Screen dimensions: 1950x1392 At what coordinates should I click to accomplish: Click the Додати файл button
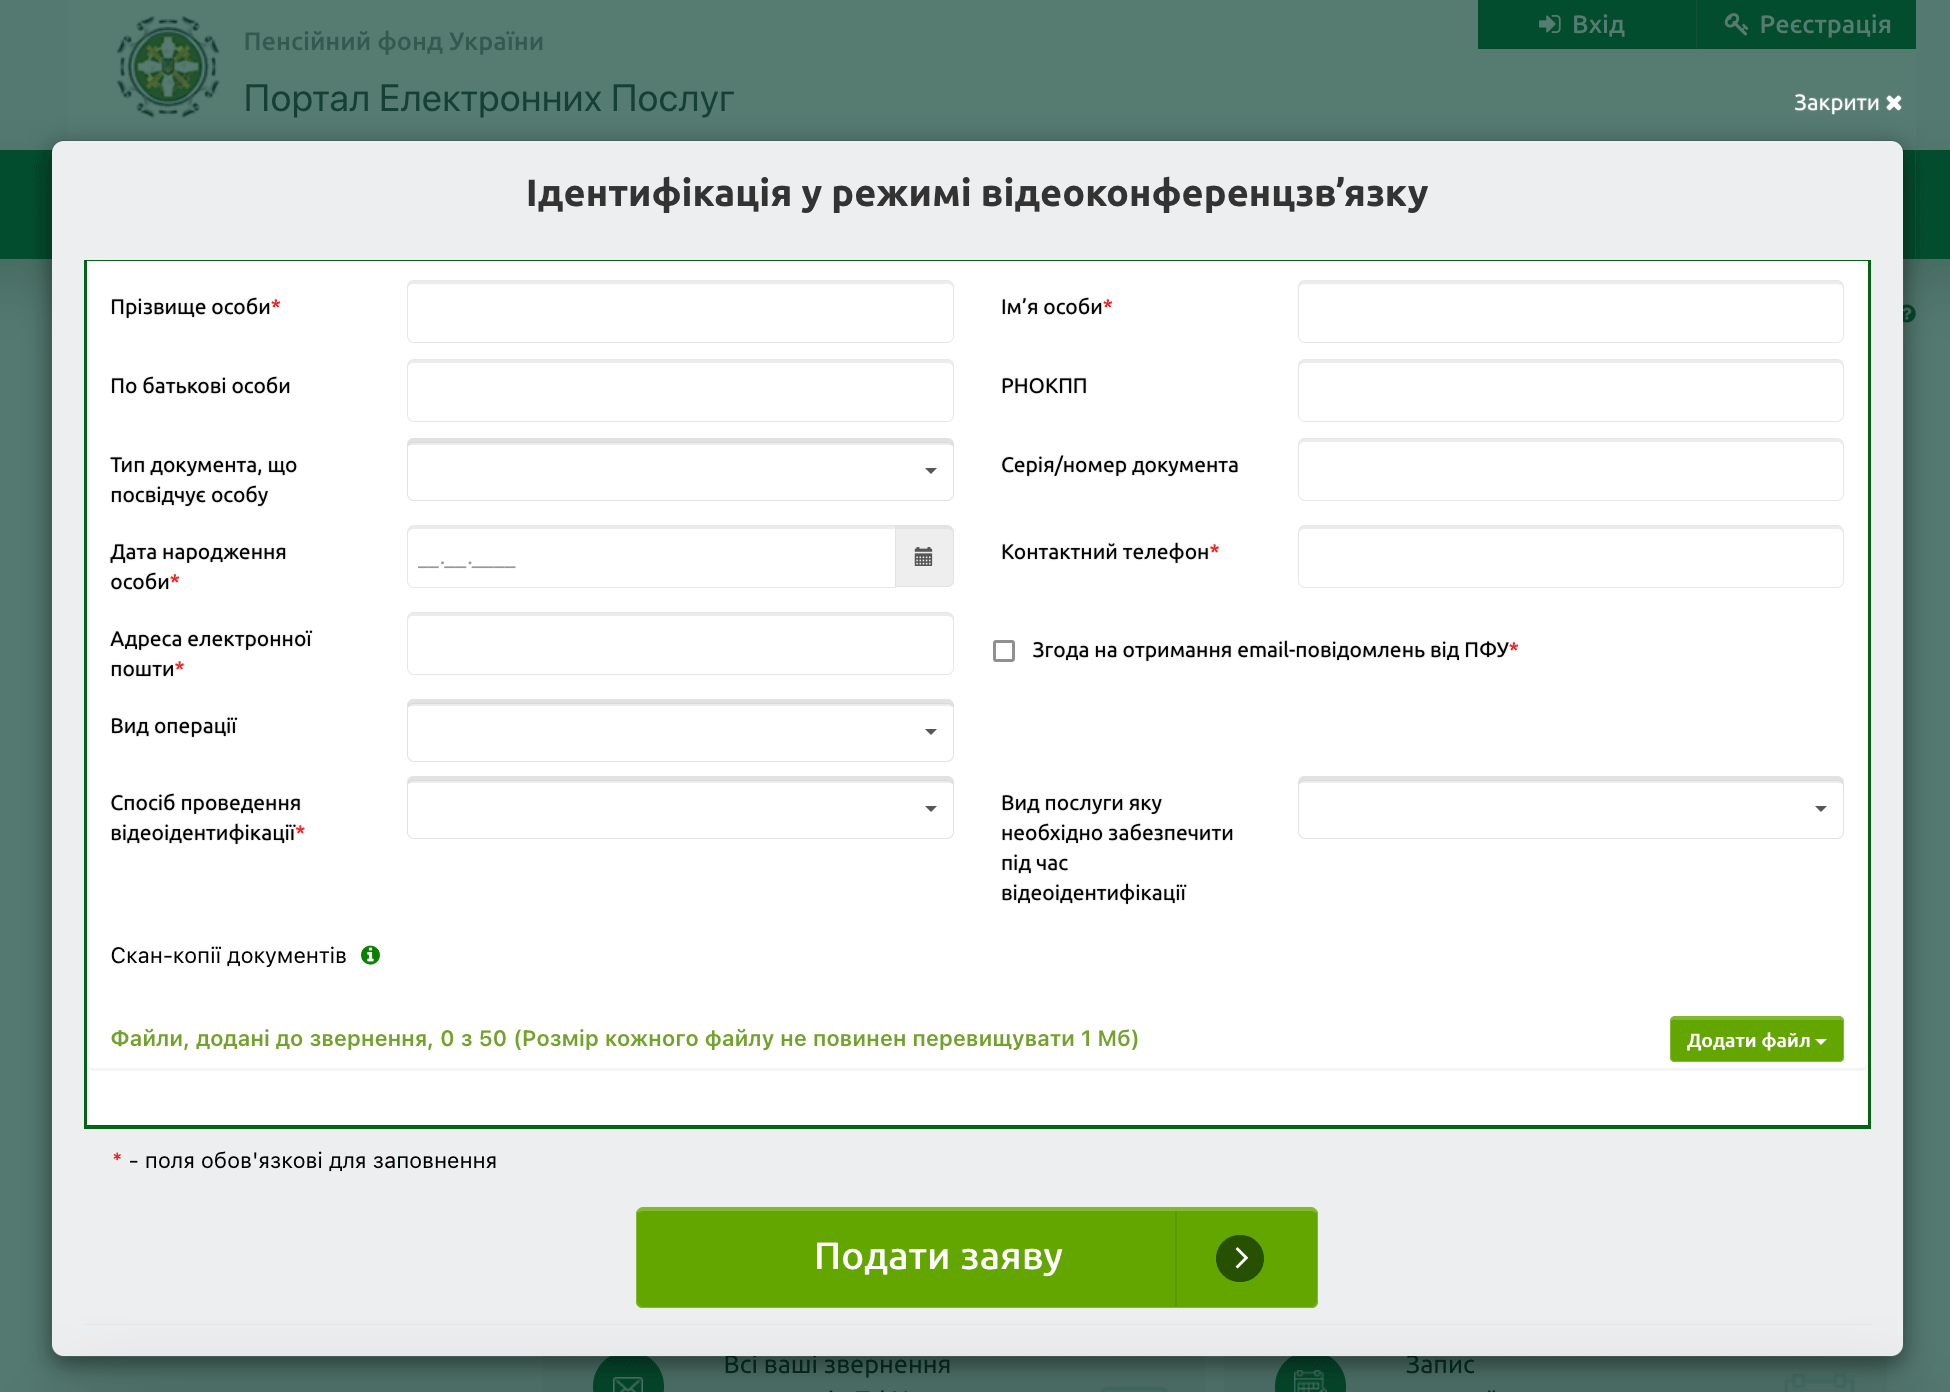pyautogui.click(x=1756, y=1040)
